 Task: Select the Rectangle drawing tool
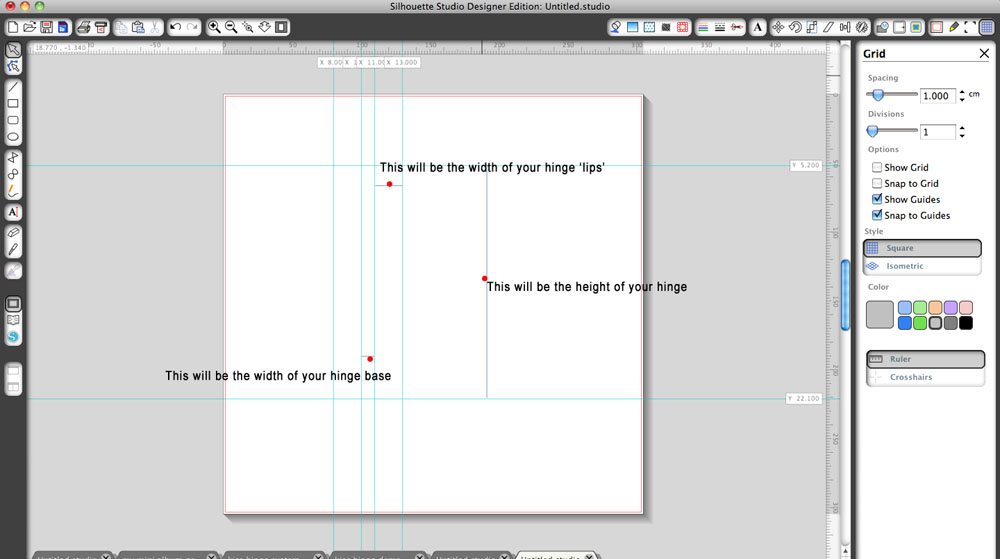[14, 103]
